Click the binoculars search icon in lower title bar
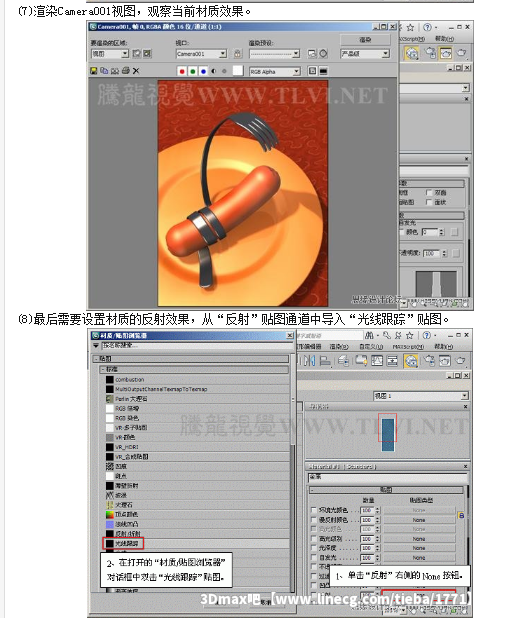Image resolution: width=512 pixels, height=618 pixels. (x=369, y=335)
